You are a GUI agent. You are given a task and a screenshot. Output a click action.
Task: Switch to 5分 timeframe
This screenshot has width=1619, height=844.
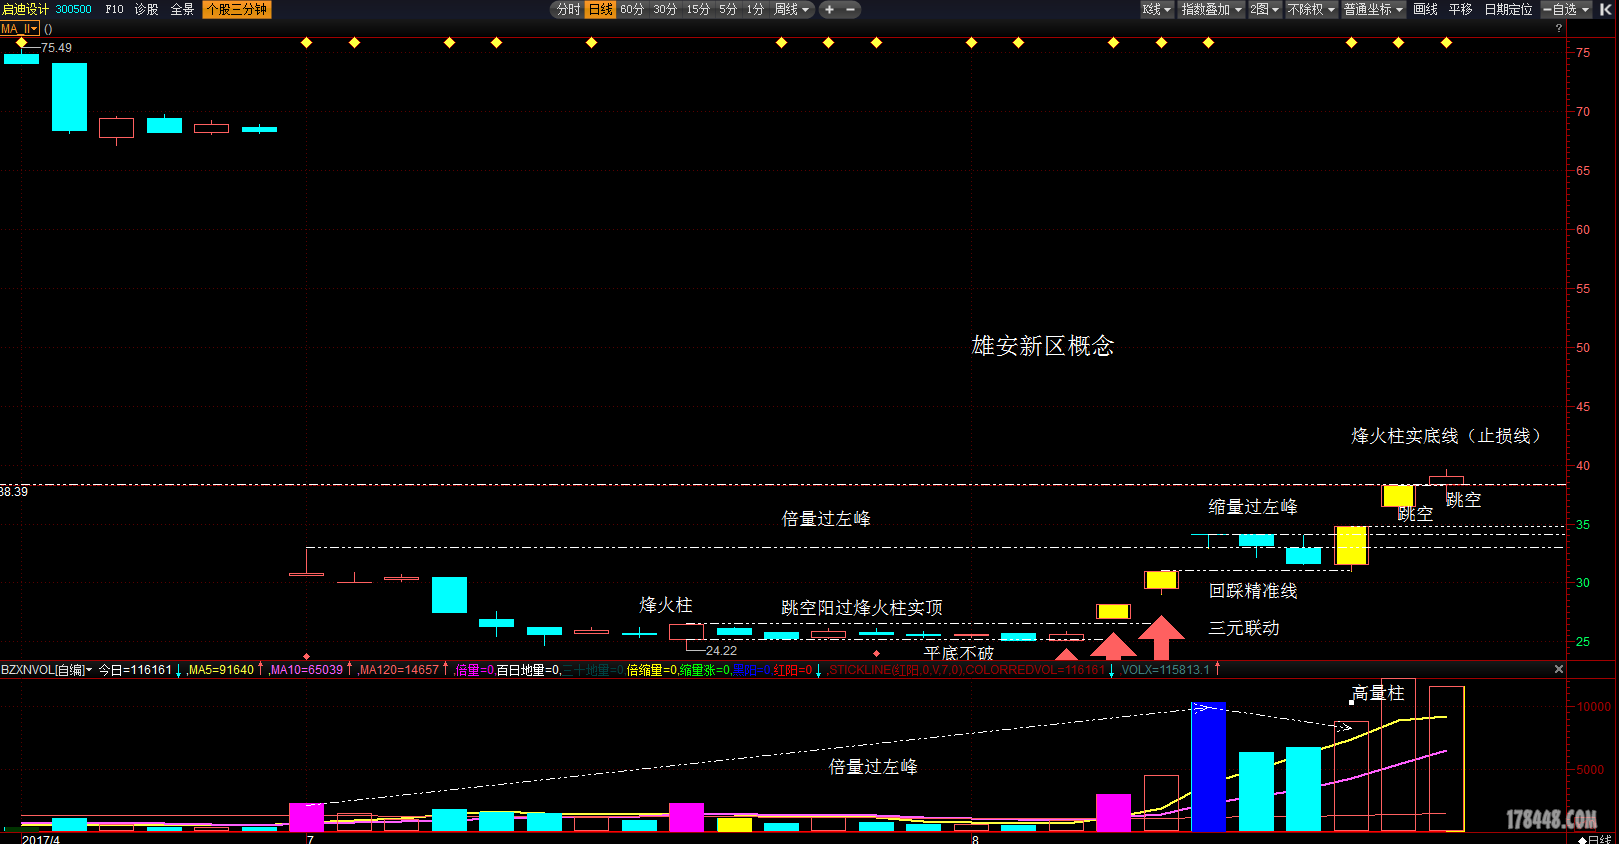728,9
